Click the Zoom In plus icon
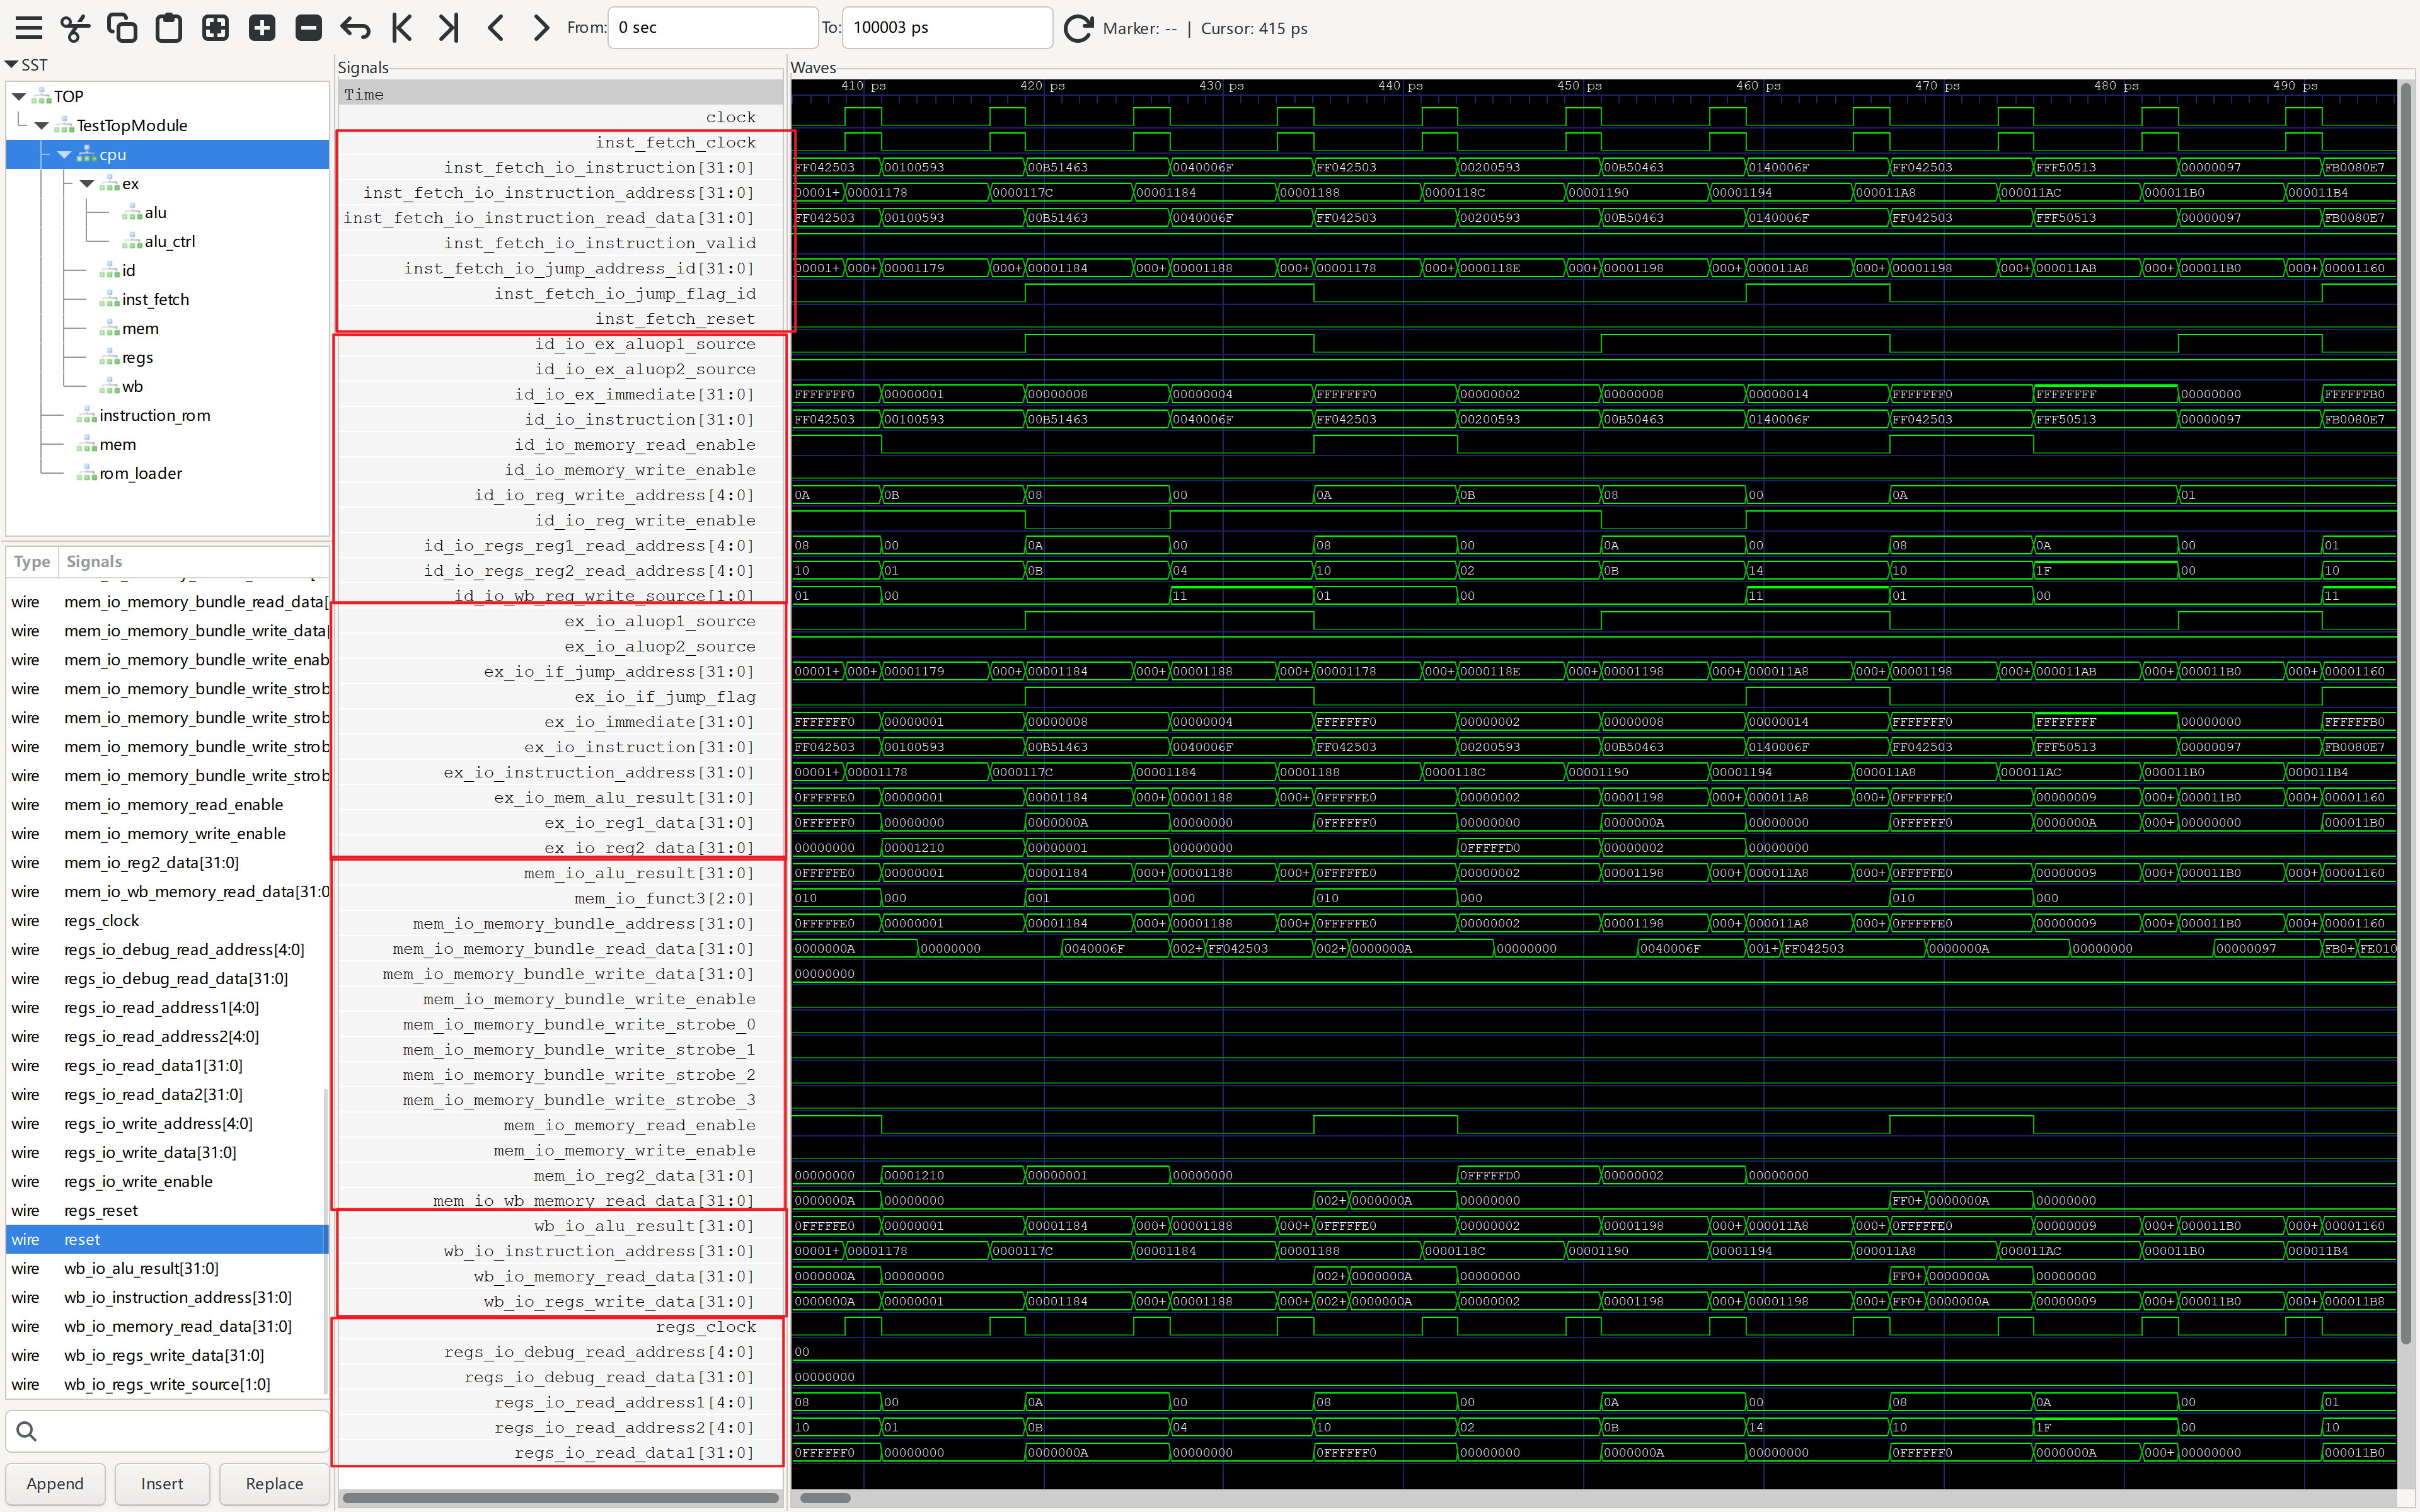Viewport: 2420px width, 1512px height. [x=262, y=27]
